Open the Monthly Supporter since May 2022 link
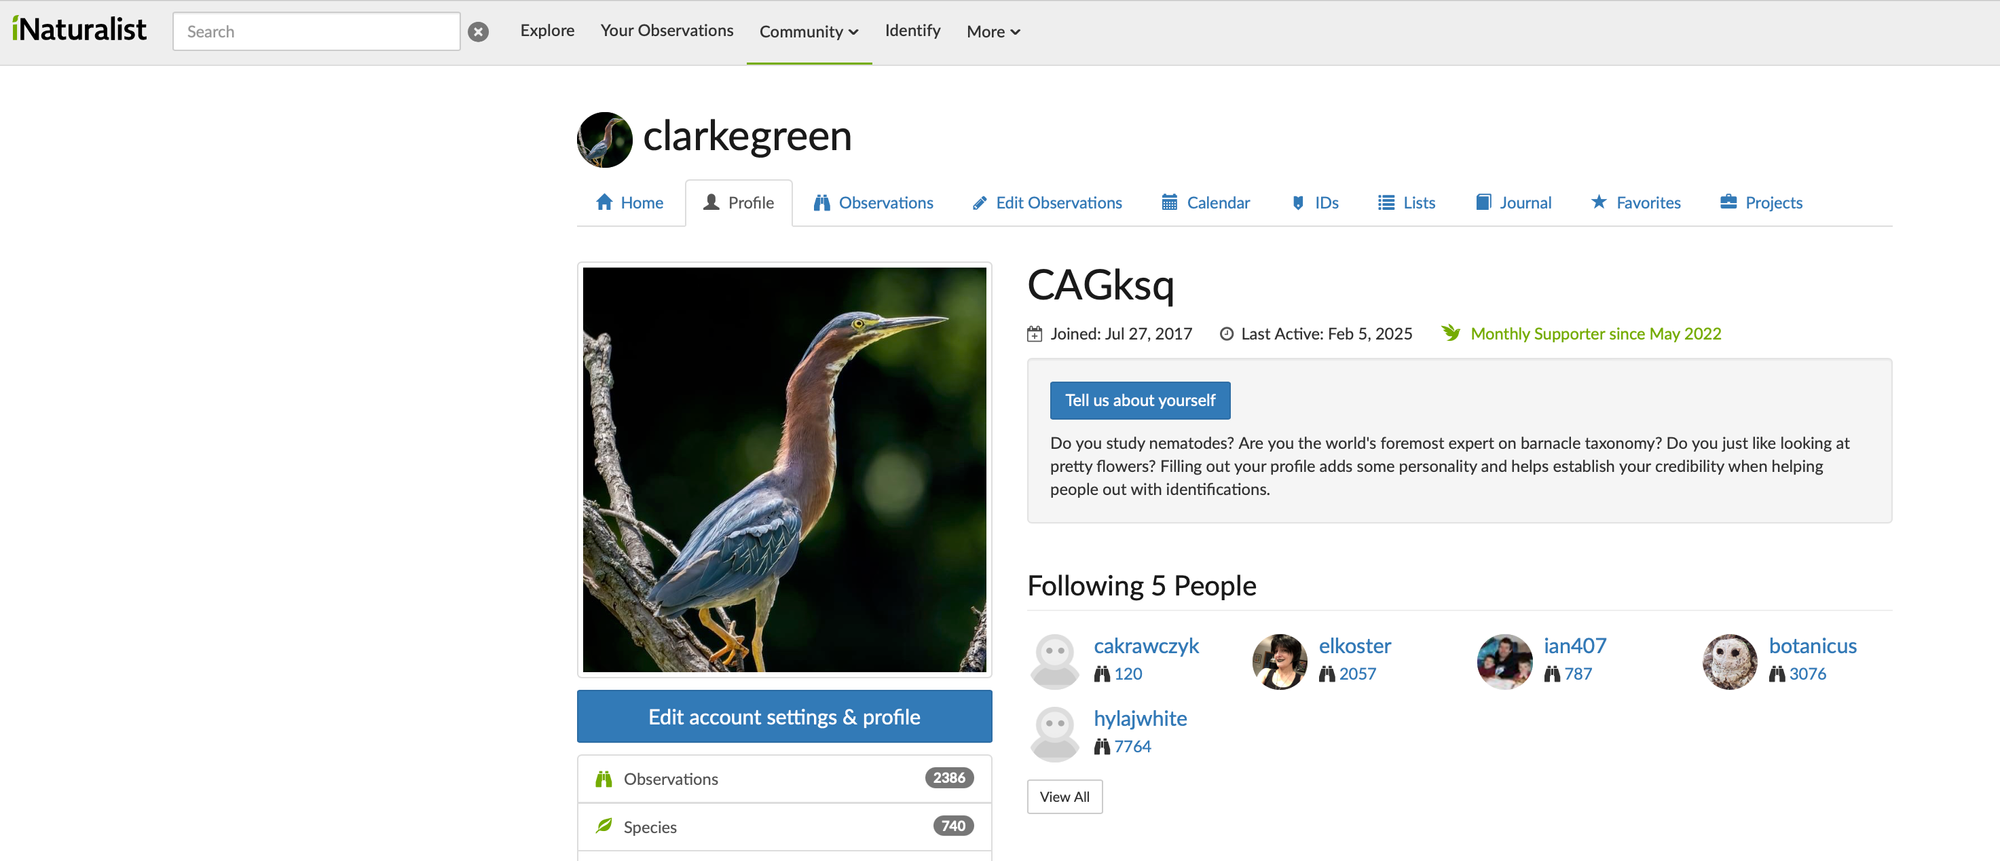Image resolution: width=2000 pixels, height=861 pixels. pos(1595,334)
